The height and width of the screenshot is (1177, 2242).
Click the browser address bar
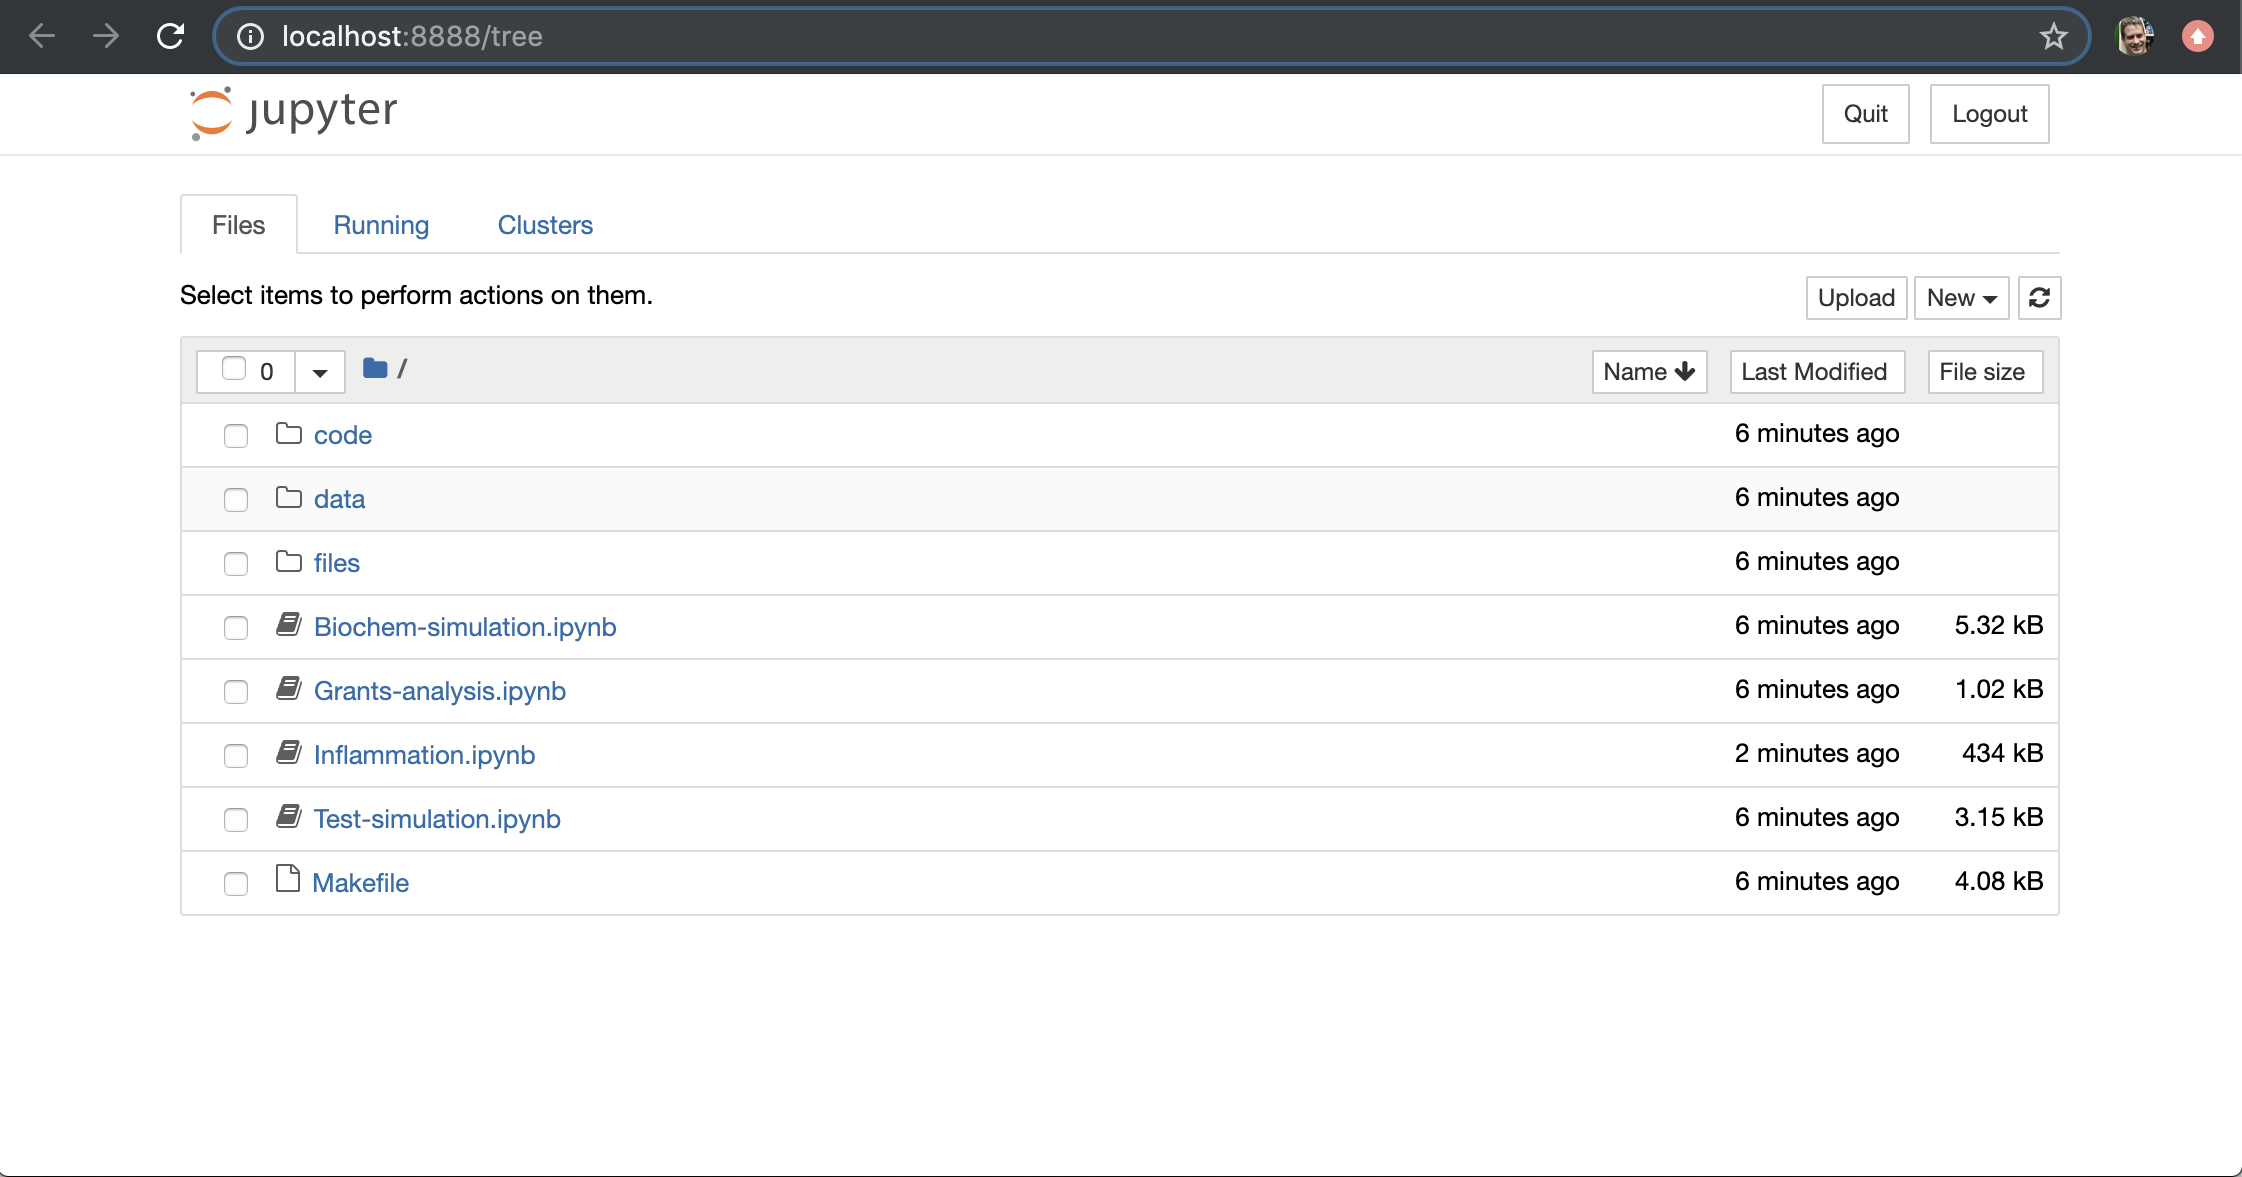point(1100,37)
